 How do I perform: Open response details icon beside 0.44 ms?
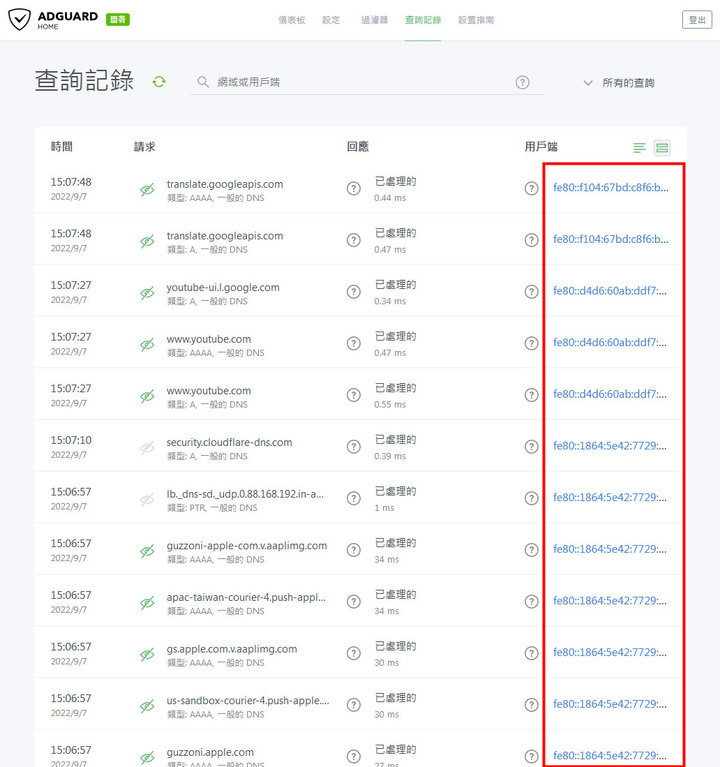click(354, 188)
